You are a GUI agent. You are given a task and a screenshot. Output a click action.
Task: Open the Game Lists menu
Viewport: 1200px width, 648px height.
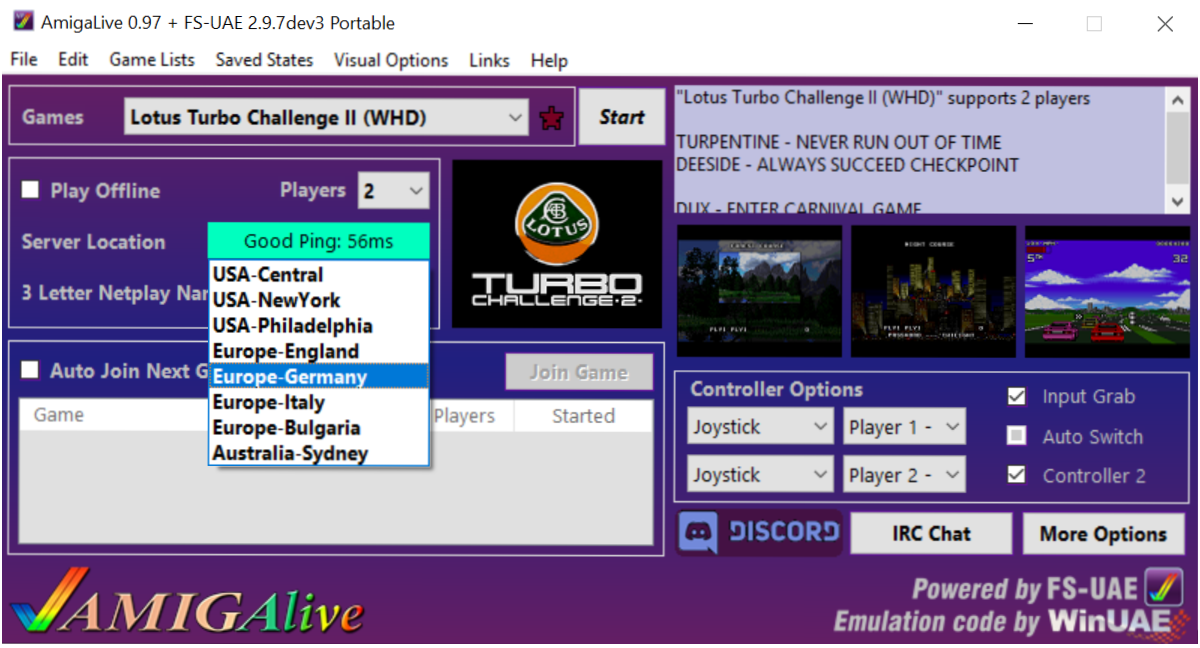152,60
